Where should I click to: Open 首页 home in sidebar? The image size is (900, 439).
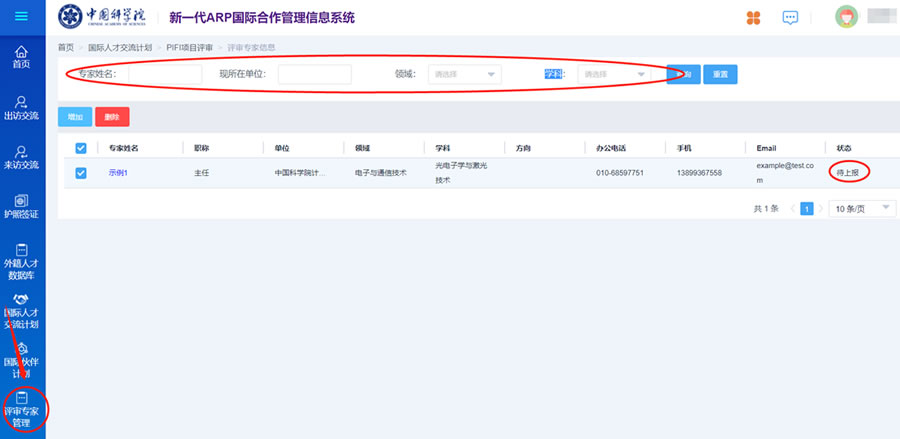(x=22, y=57)
